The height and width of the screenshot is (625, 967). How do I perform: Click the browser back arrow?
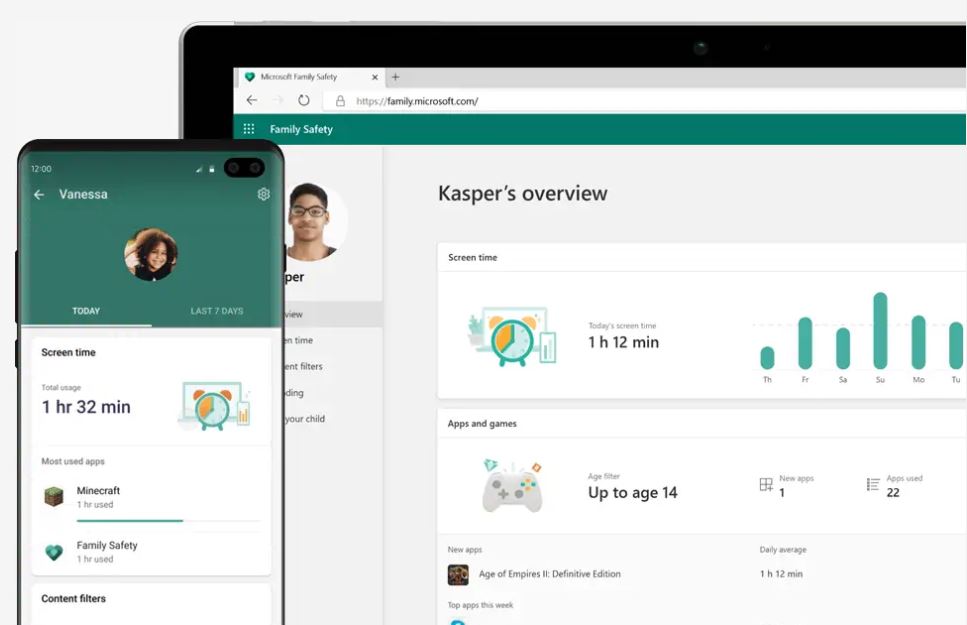pyautogui.click(x=252, y=101)
